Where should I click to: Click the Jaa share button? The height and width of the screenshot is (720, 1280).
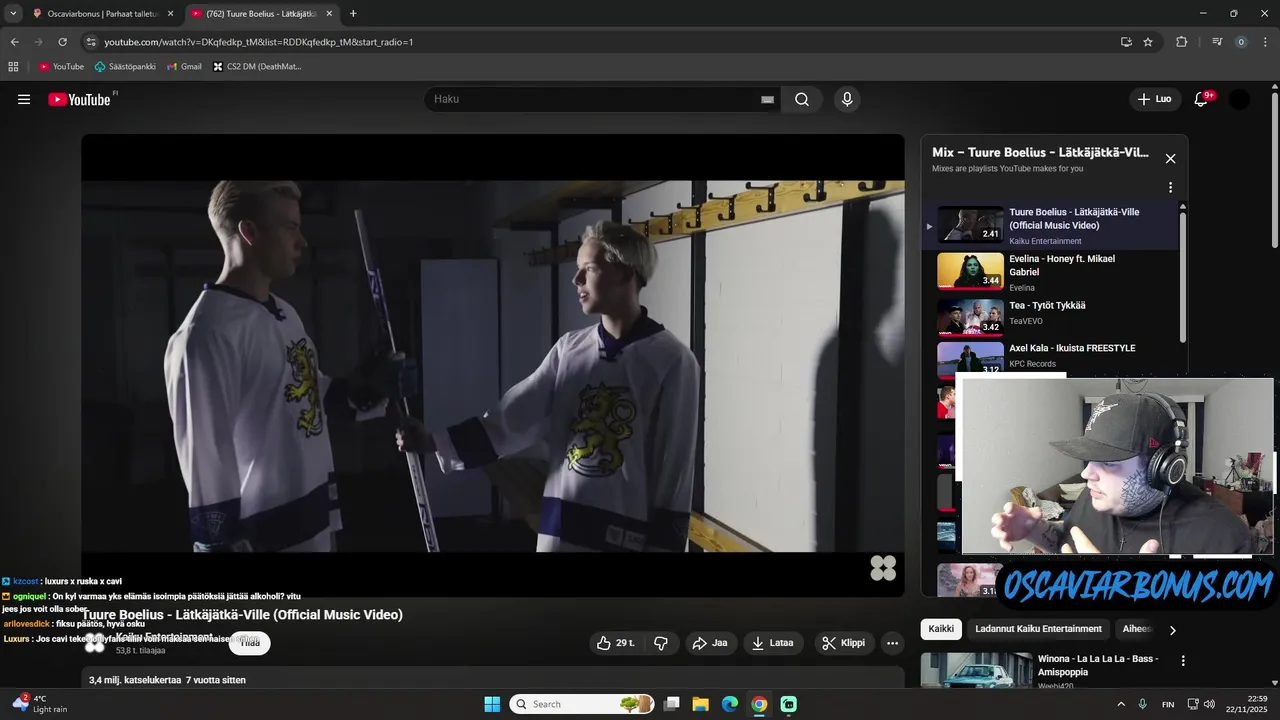click(710, 643)
